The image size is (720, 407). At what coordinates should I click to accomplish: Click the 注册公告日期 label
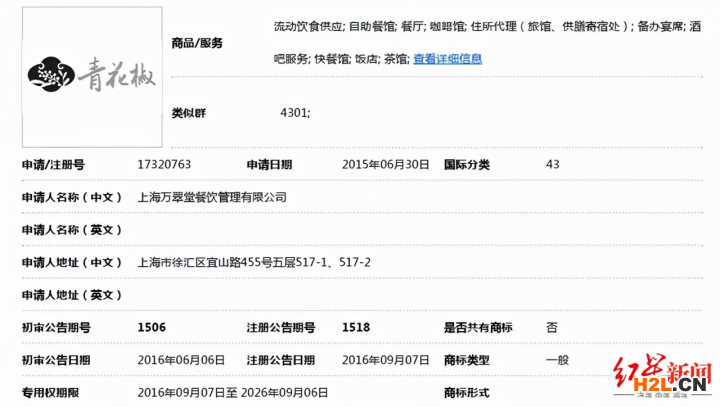[x=281, y=360]
